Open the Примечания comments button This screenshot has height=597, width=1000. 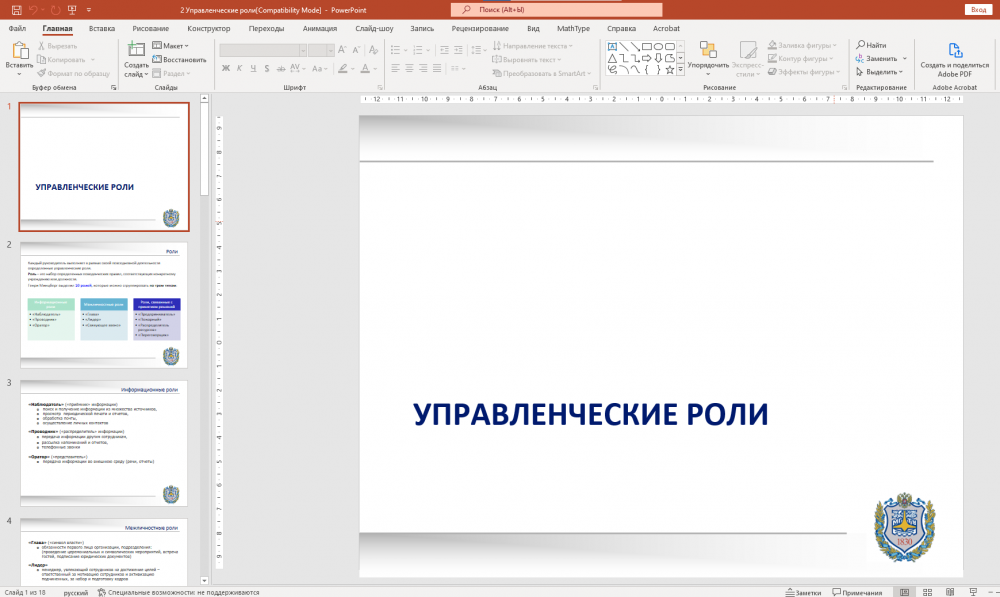(856, 592)
